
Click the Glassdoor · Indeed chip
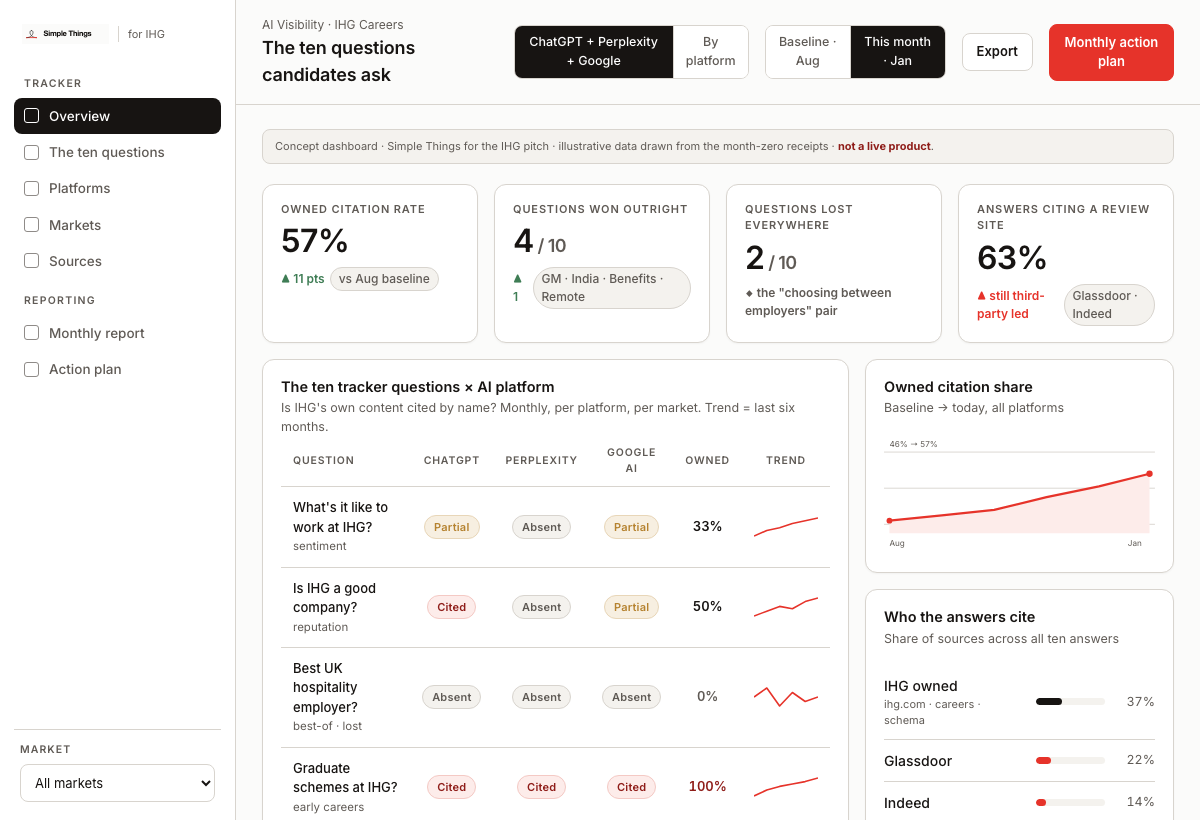coord(1109,305)
